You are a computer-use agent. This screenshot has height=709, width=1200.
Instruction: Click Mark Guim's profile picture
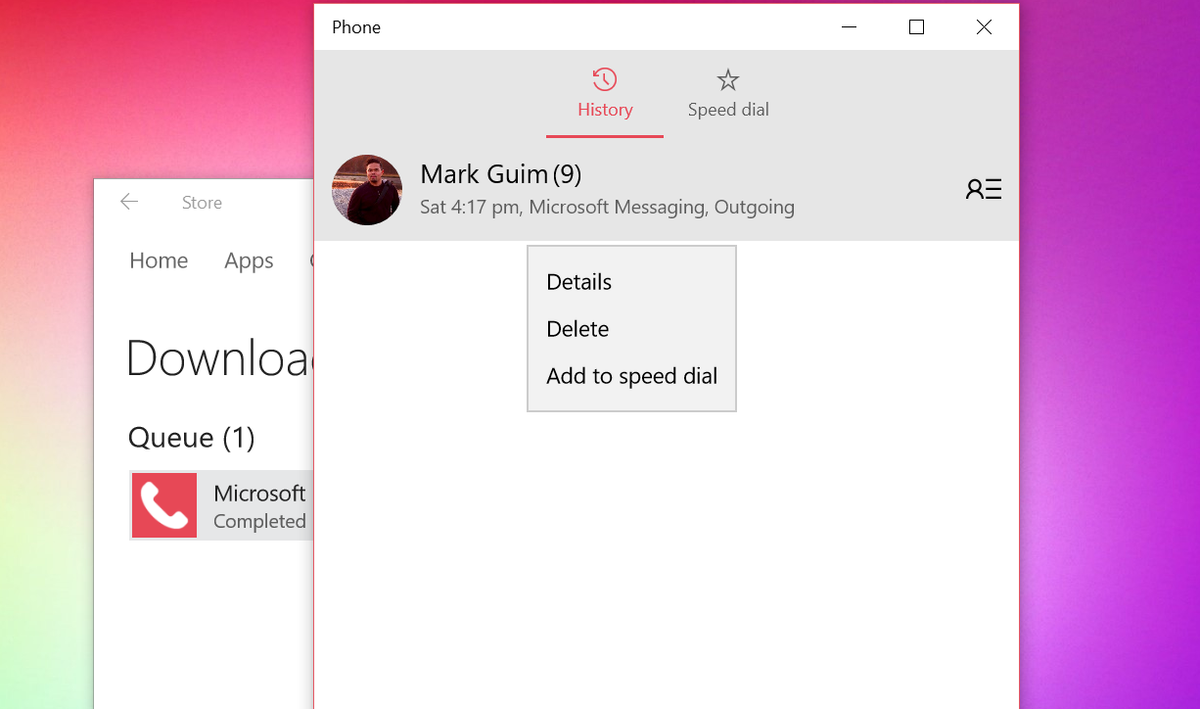coord(367,190)
